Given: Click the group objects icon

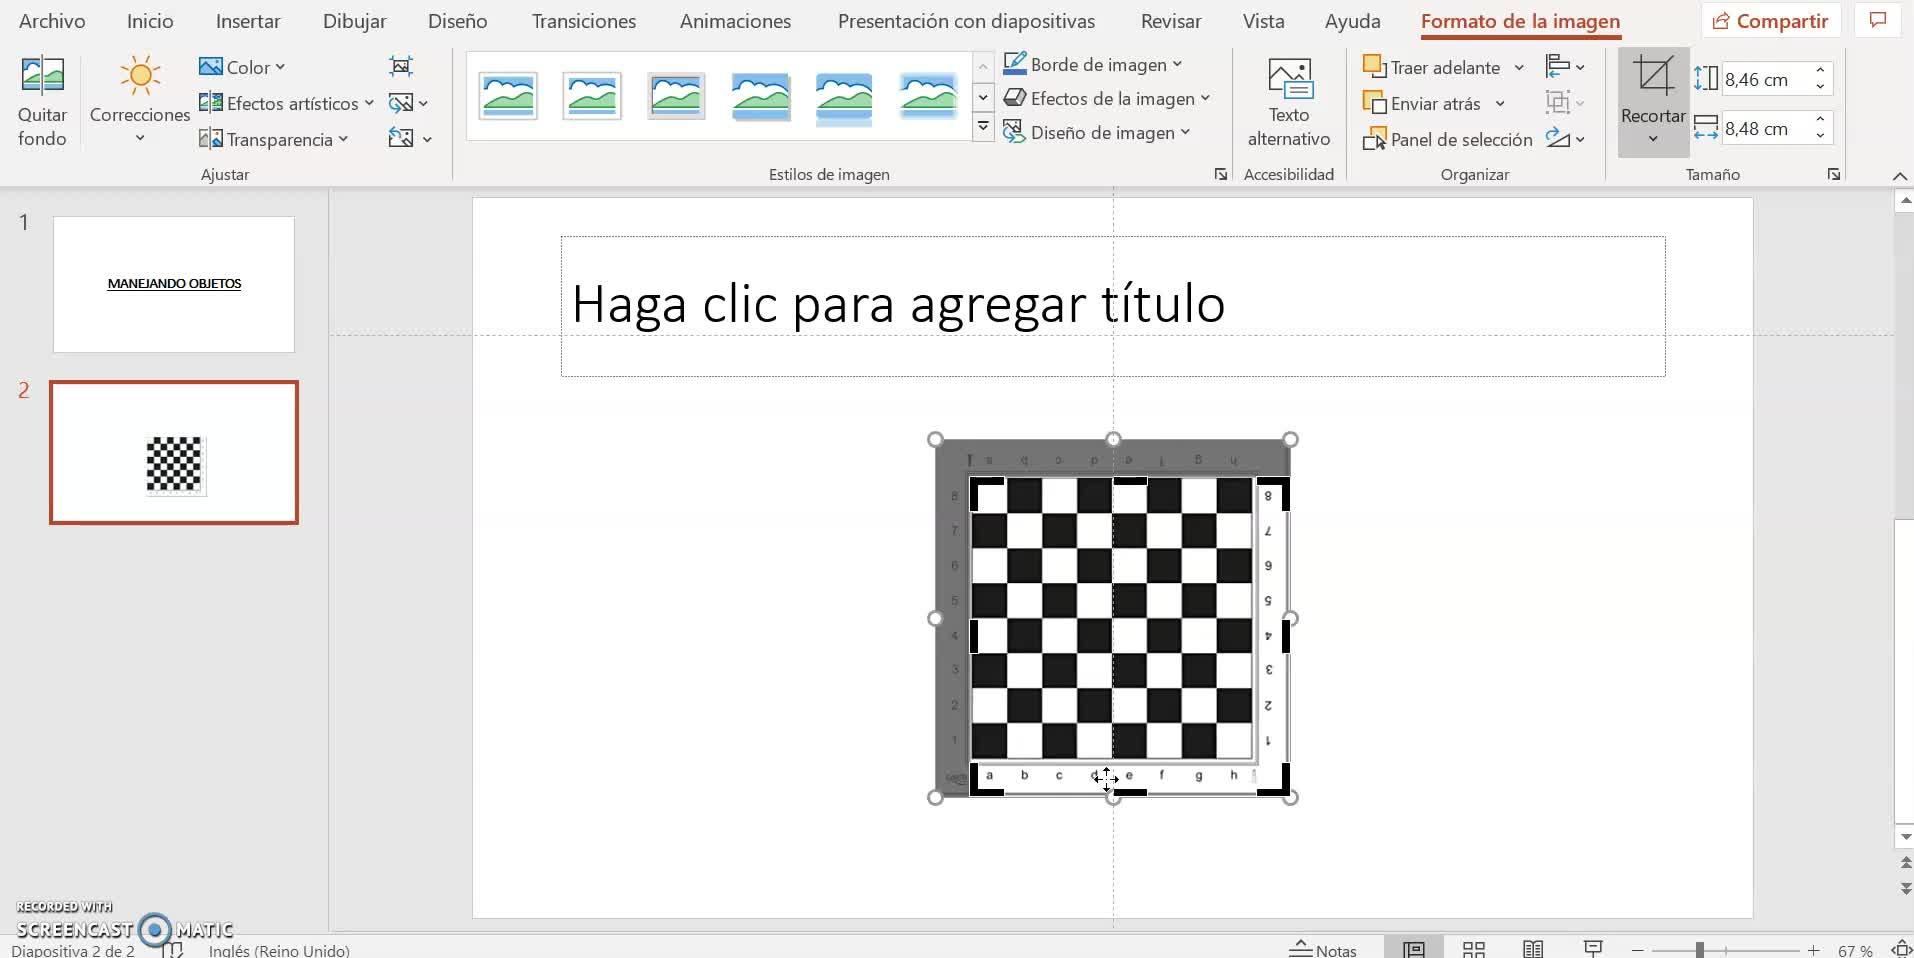Looking at the screenshot, I should [x=1565, y=103].
